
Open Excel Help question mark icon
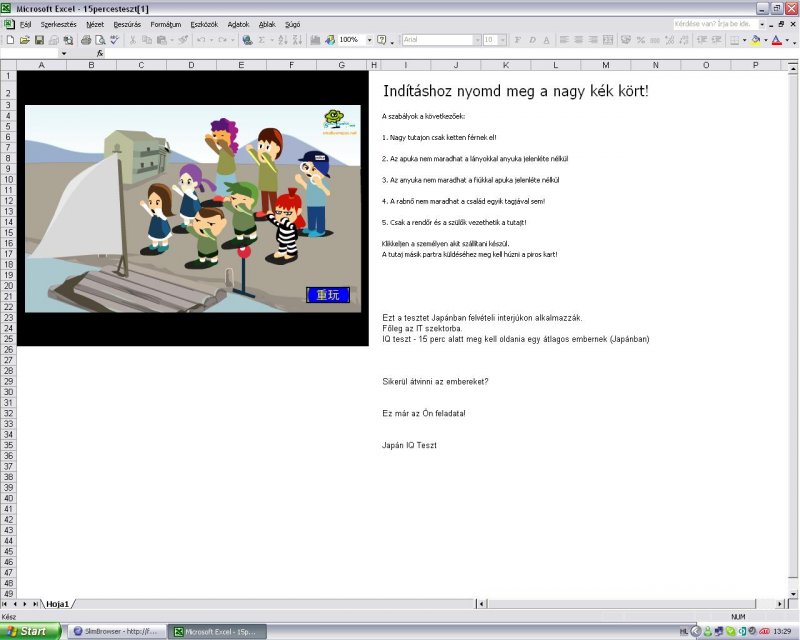click(x=382, y=40)
